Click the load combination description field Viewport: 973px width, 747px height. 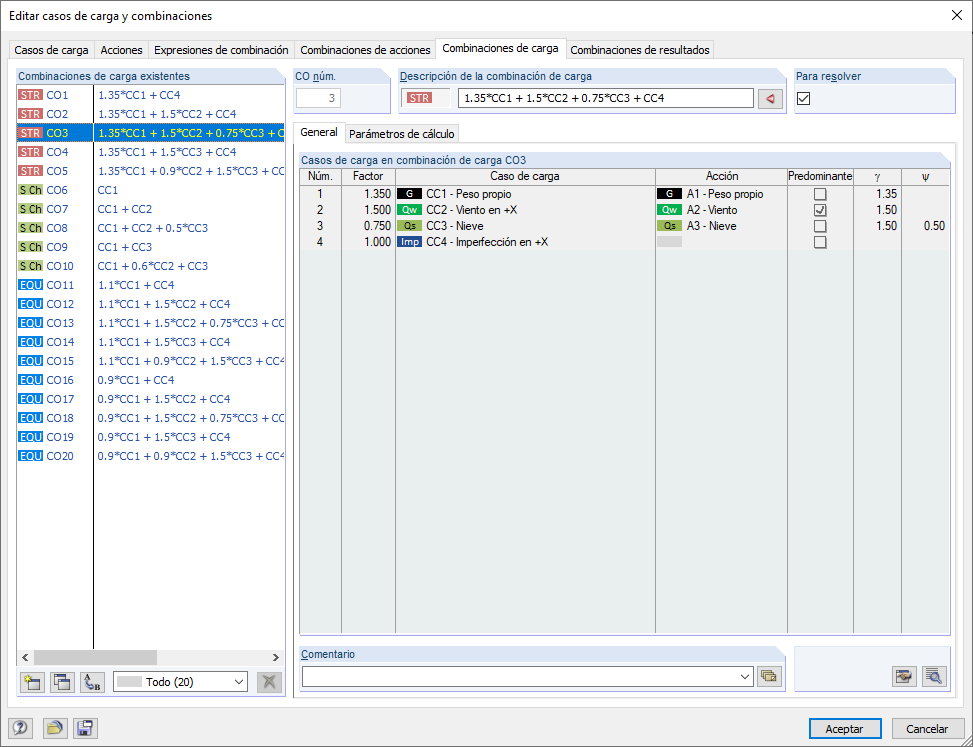606,98
